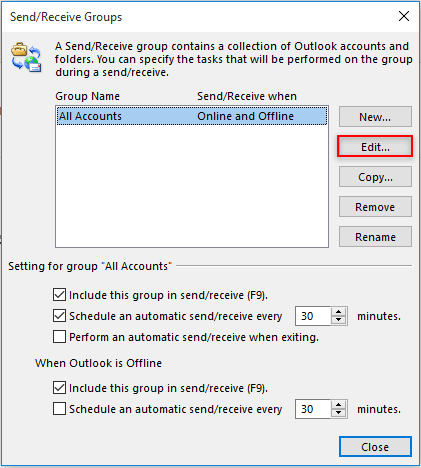Select the All Accounts group row
421x468 pixels.
(192, 116)
